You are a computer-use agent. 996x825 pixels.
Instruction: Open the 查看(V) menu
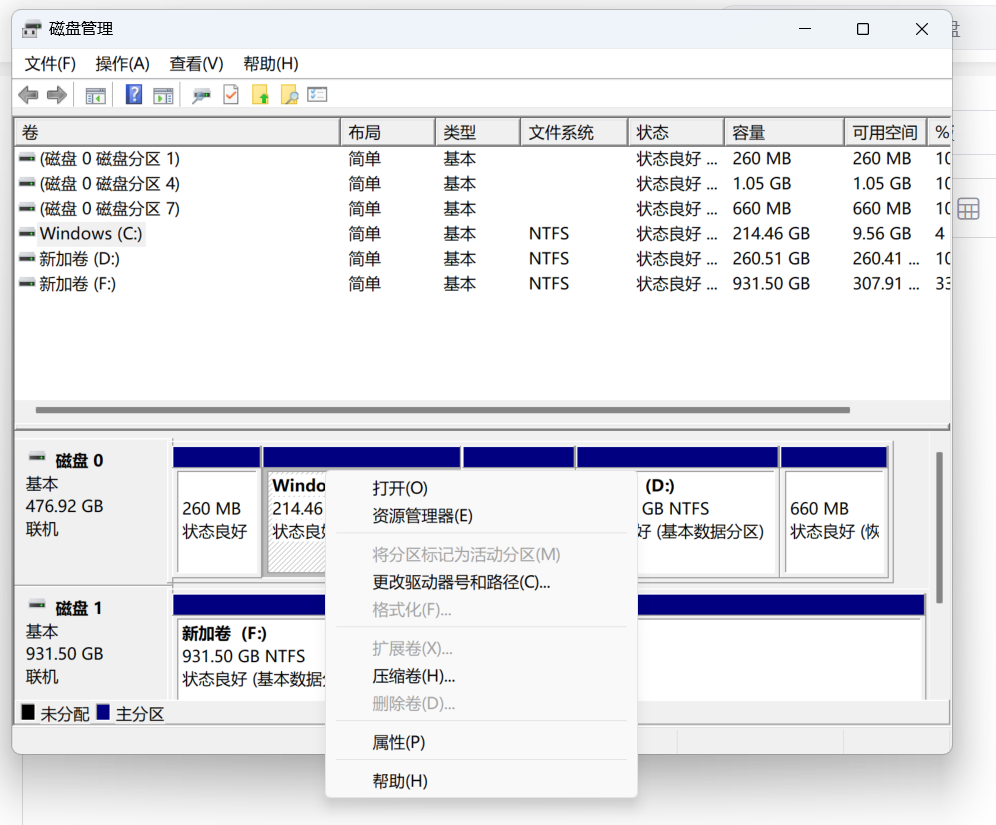196,64
